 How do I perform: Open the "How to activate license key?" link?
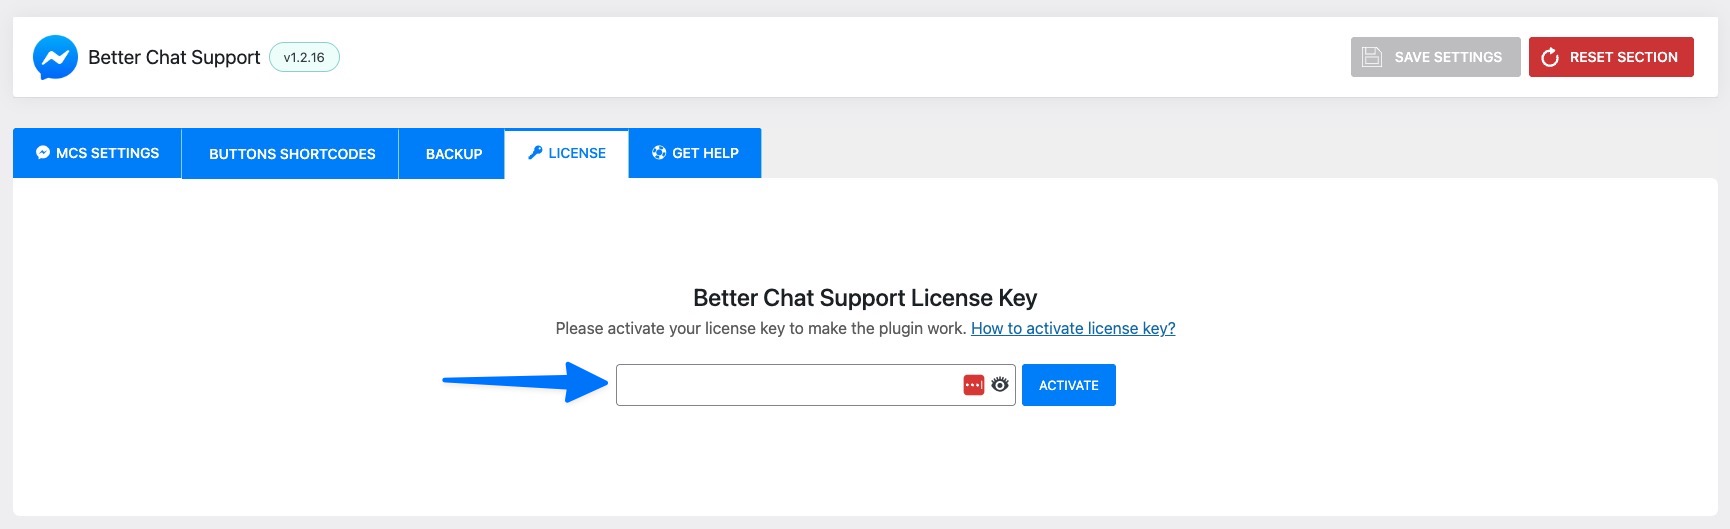(1073, 328)
